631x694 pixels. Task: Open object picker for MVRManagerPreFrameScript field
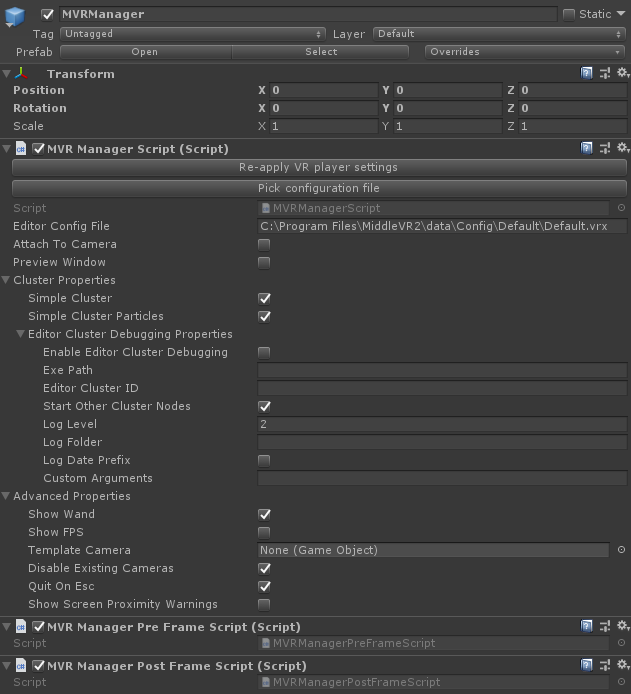621,643
